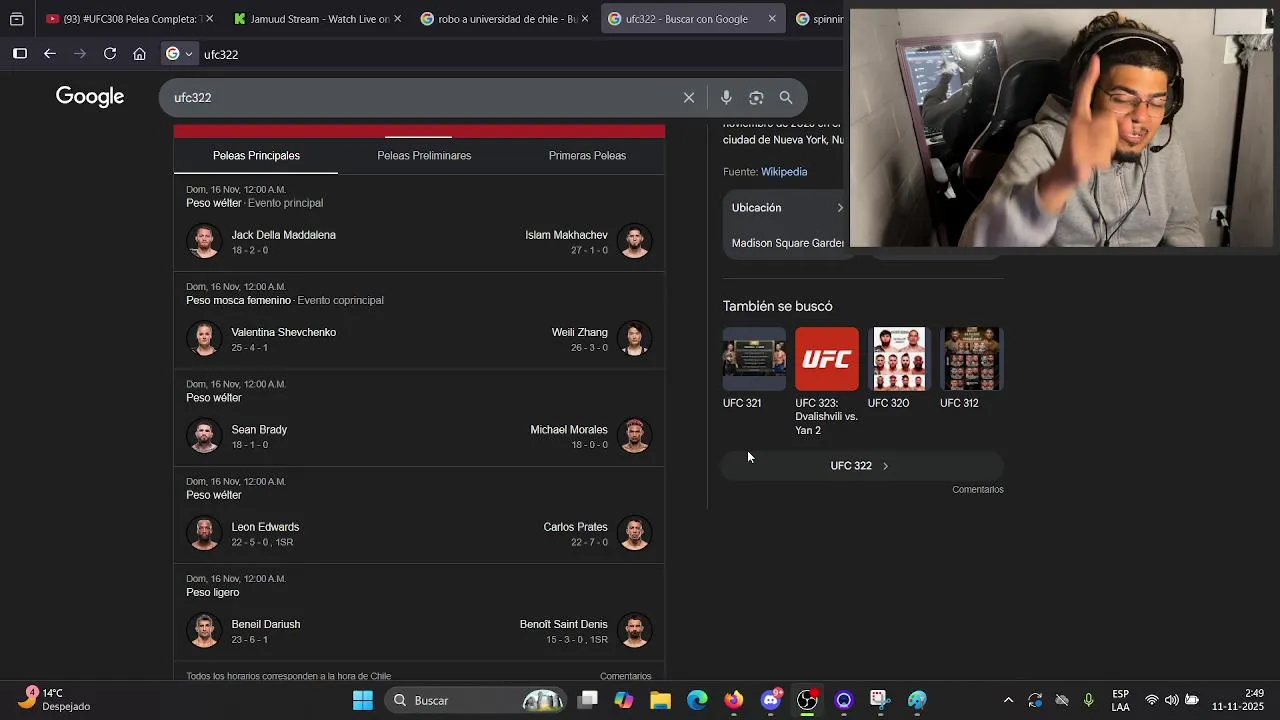The width and height of the screenshot is (1280, 720).
Task: Open Benoît Saint Denis's fighter photo
Action: [x=634, y=630]
